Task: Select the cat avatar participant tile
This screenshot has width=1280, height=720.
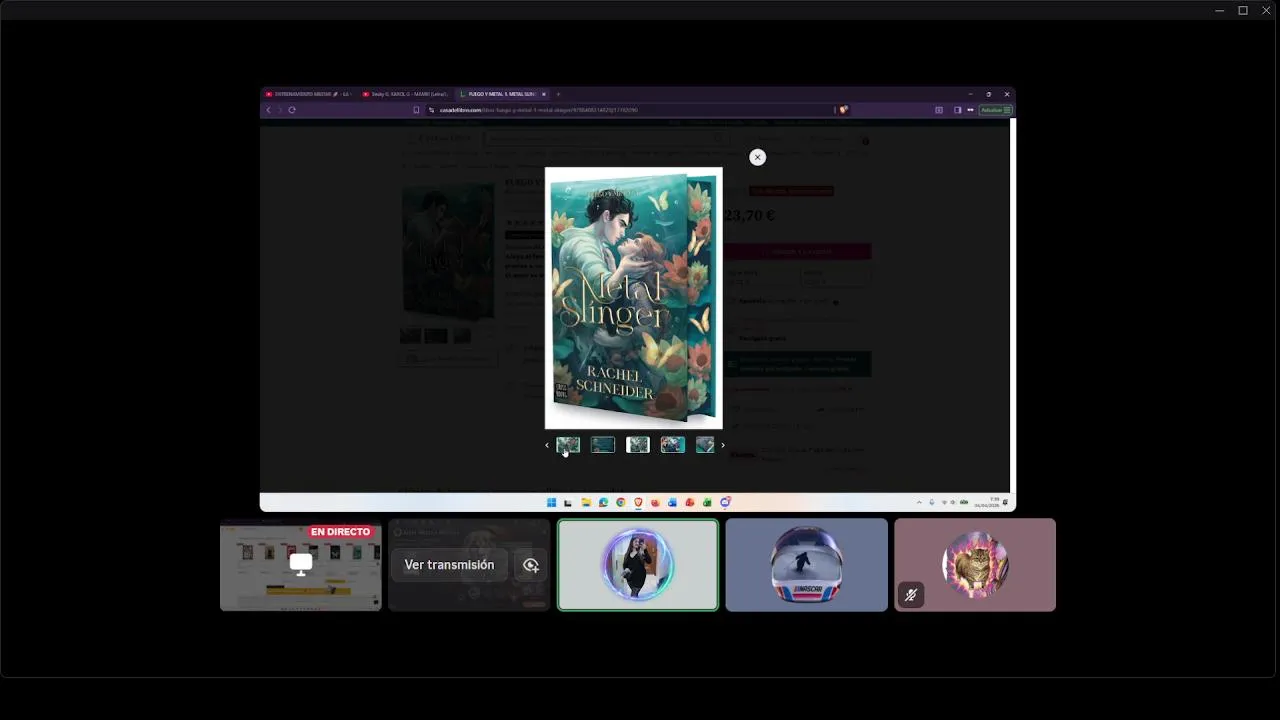Action: 975,565
